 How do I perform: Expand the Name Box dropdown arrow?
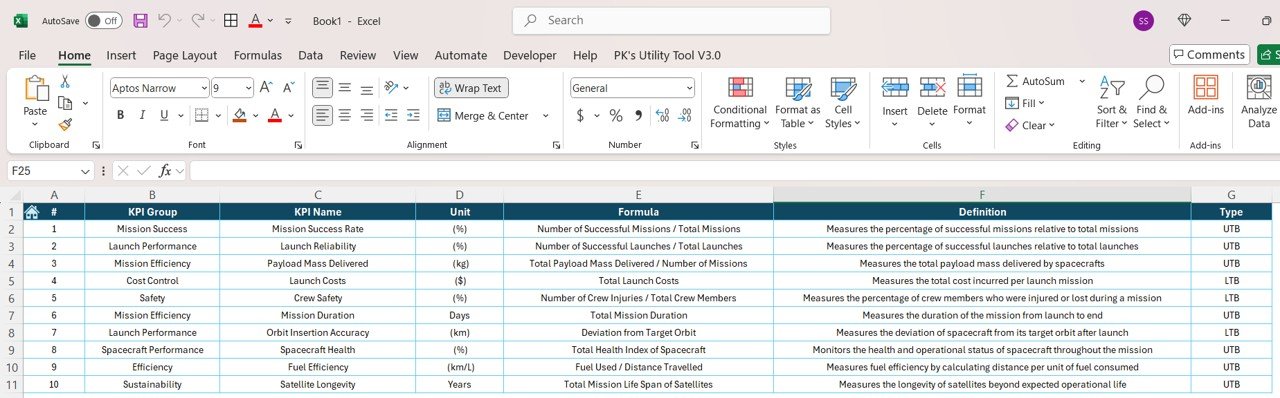pyautogui.click(x=84, y=171)
